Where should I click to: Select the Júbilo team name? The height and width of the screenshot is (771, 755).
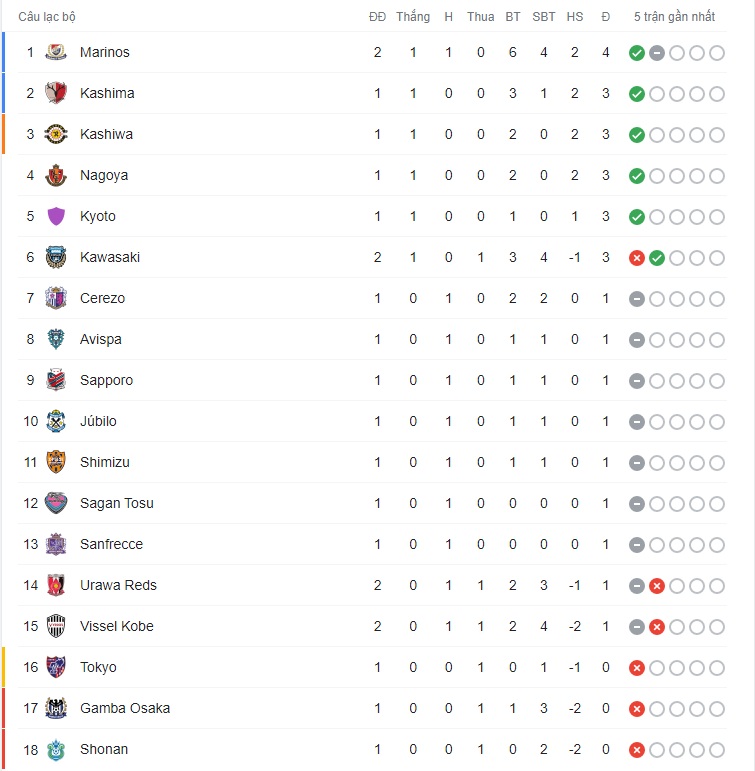tap(98, 421)
